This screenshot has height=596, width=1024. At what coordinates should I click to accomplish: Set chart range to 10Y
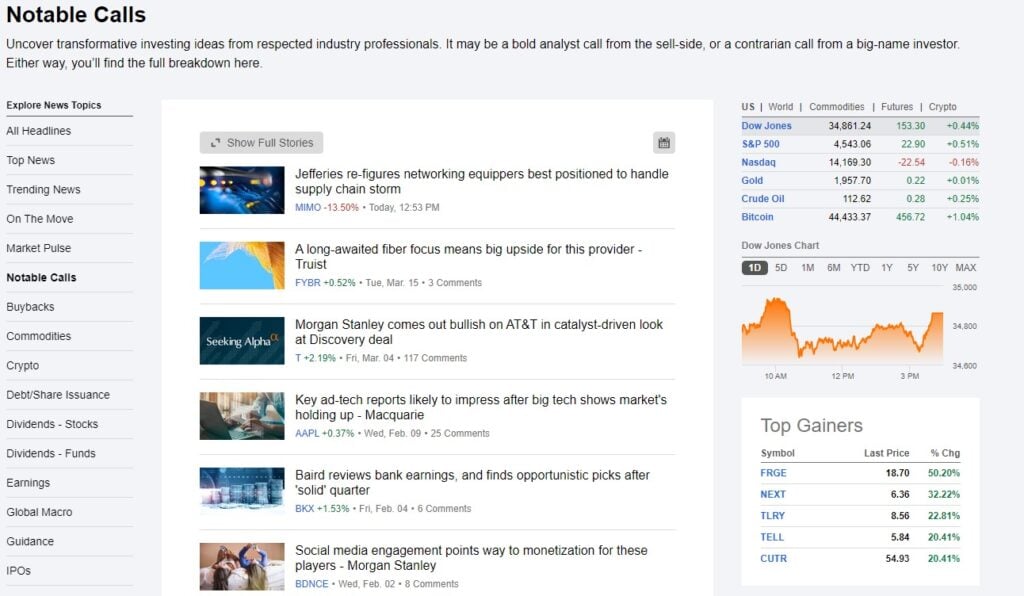939,268
